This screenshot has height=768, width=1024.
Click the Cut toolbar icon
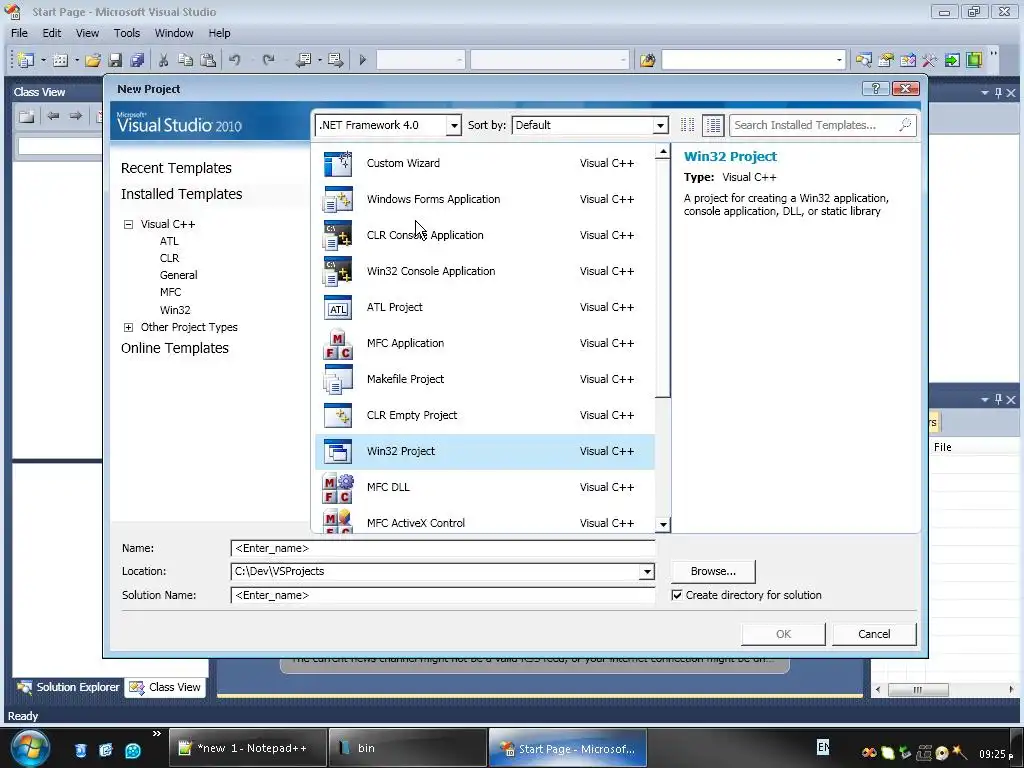click(x=163, y=60)
